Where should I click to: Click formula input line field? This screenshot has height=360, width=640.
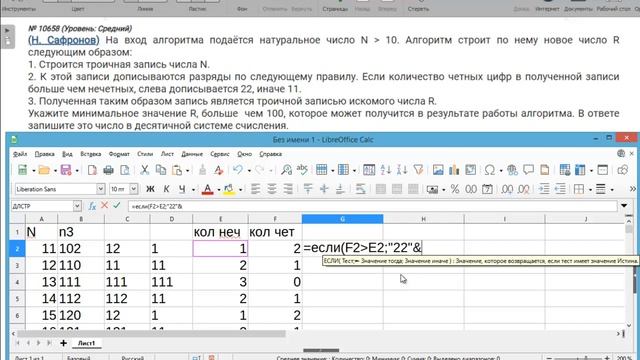pyautogui.click(x=372, y=206)
